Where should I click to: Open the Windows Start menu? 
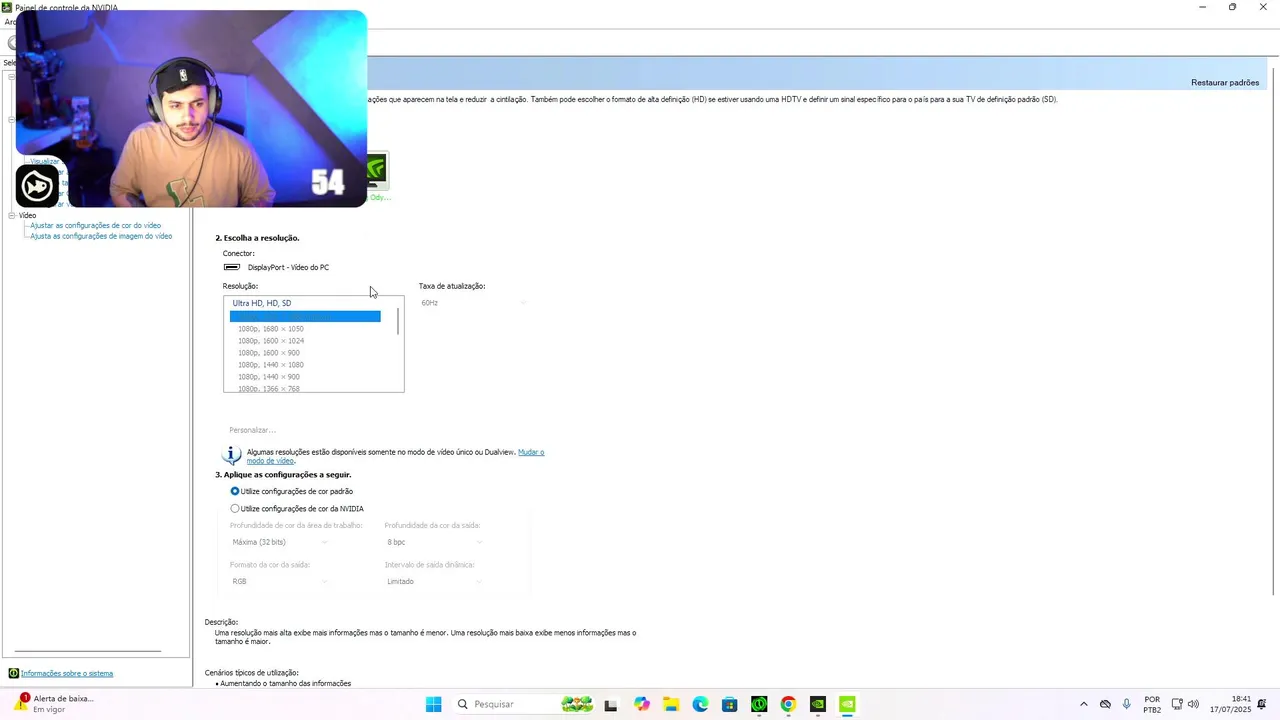coord(433,704)
